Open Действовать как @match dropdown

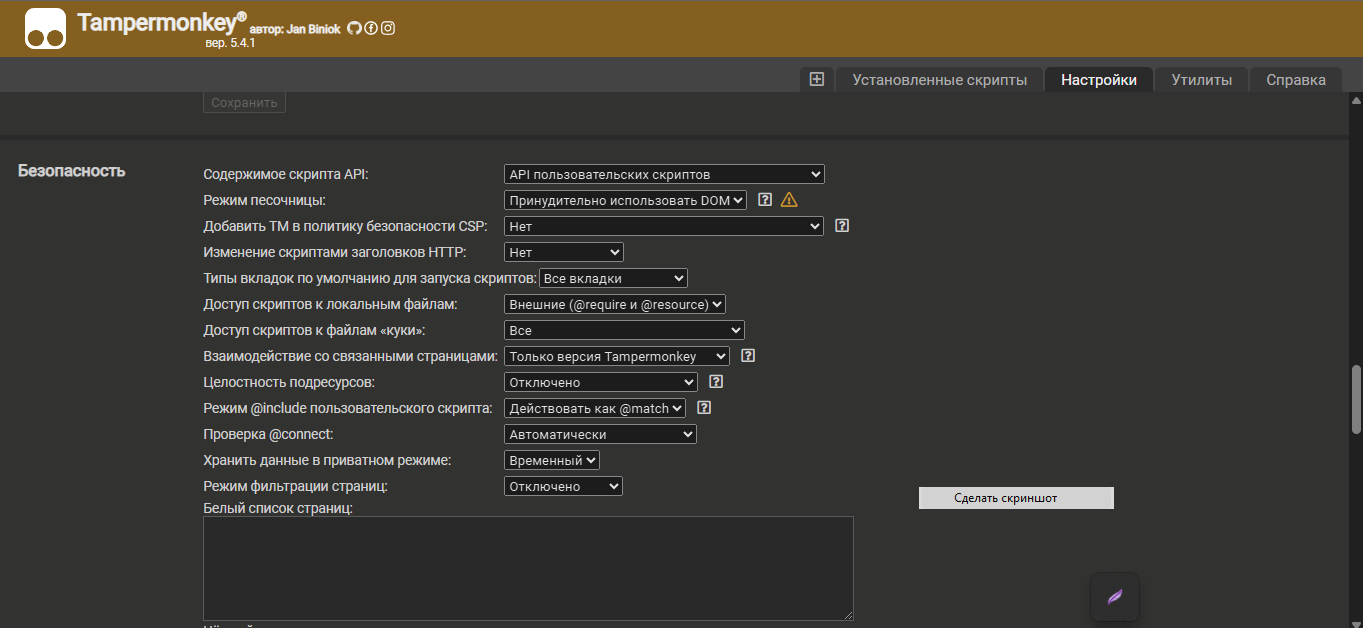[595, 408]
